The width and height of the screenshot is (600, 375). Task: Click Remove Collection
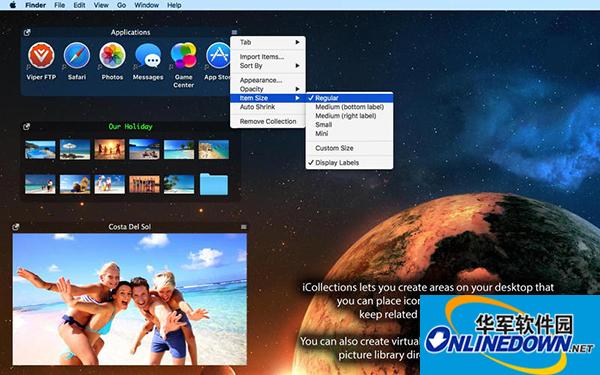coord(268,121)
